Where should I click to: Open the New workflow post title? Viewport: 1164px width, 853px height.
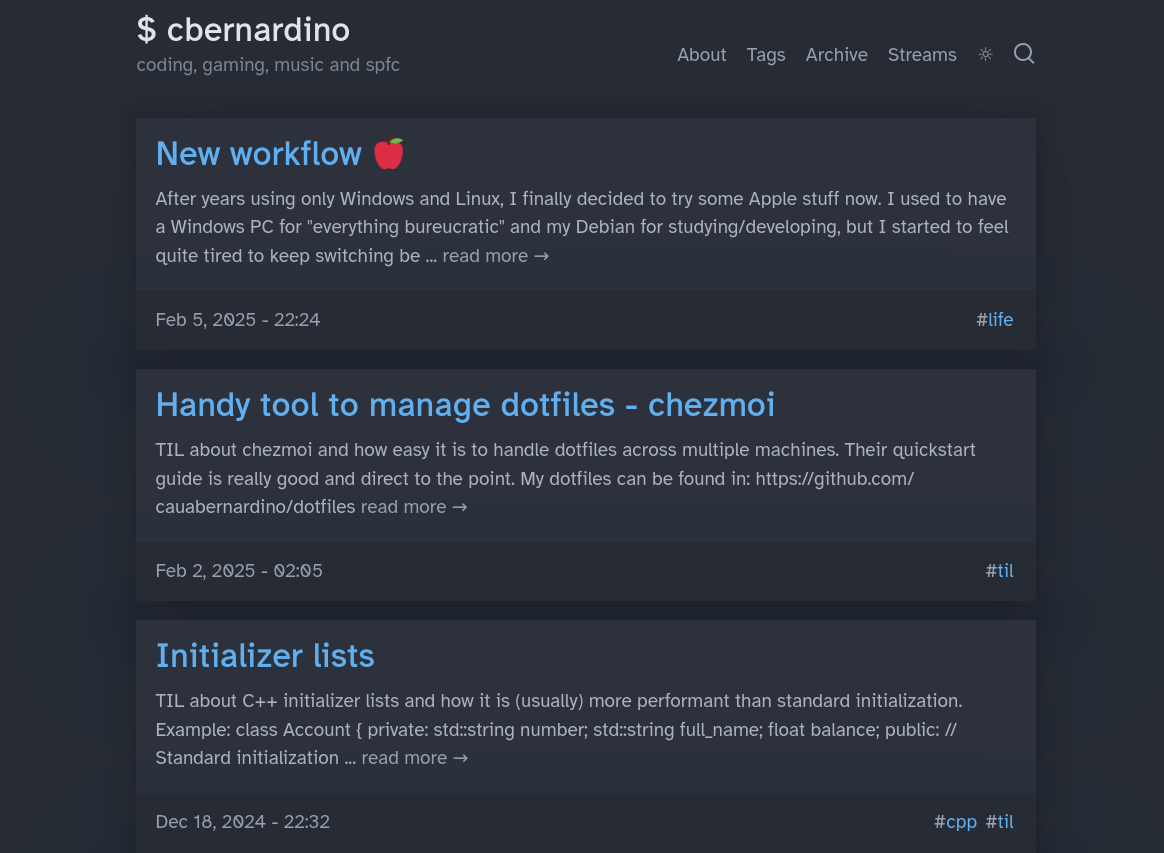pos(259,154)
